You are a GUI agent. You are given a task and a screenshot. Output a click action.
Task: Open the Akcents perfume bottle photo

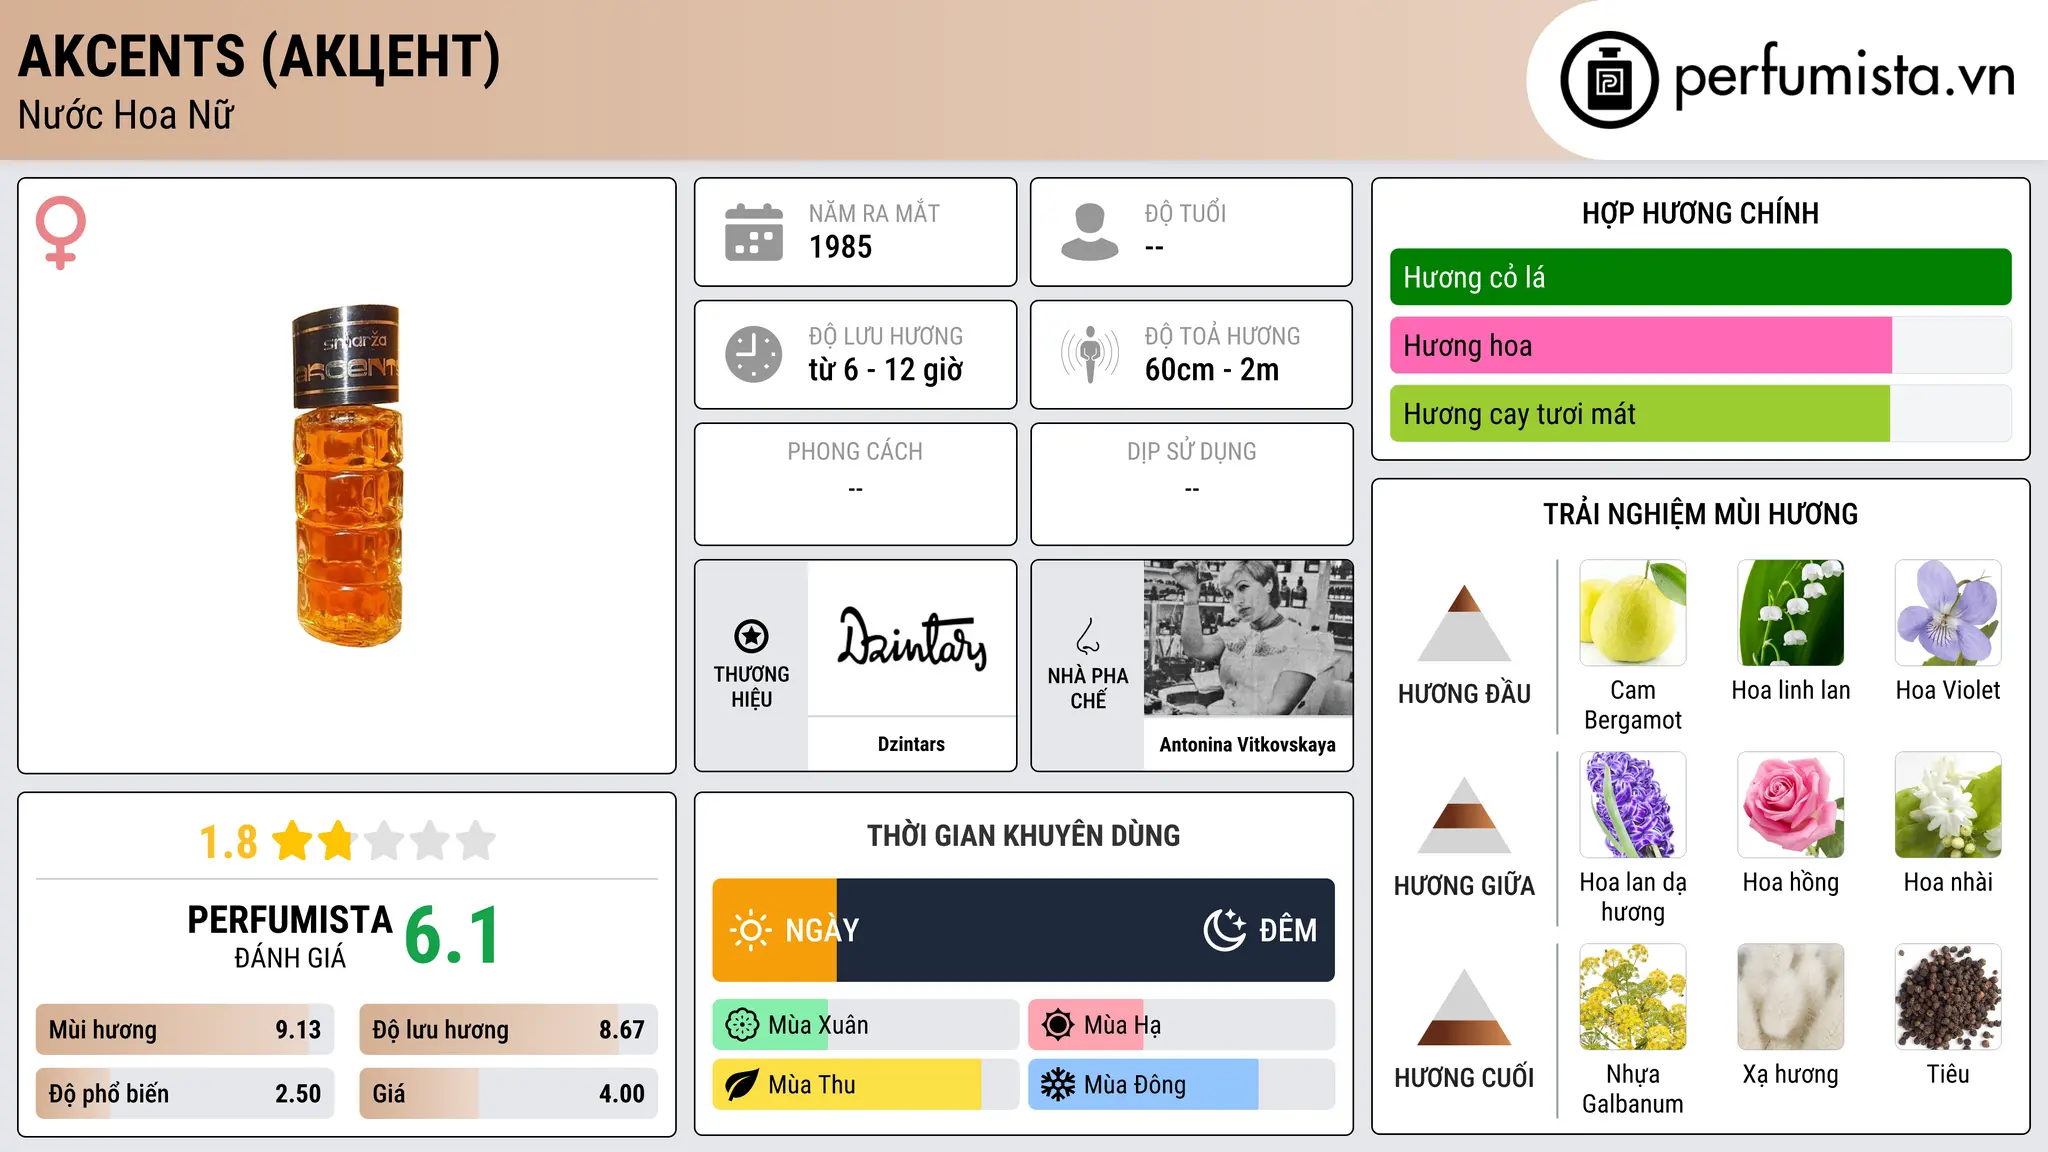tap(347, 476)
